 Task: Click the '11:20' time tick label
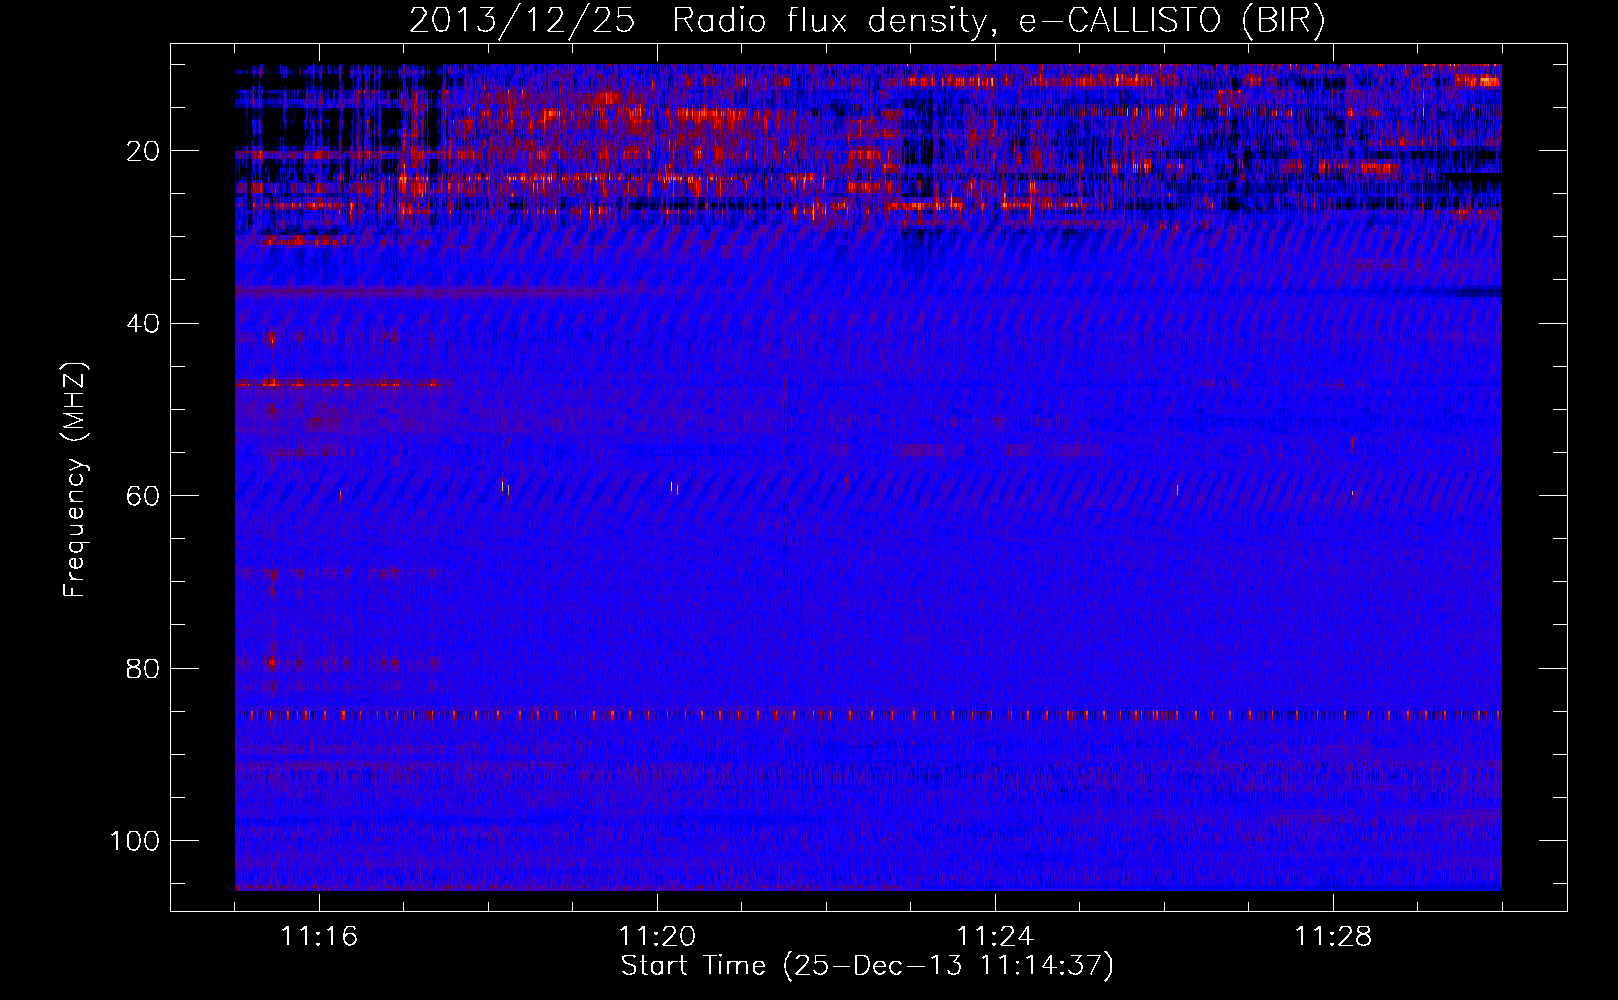pos(657,937)
